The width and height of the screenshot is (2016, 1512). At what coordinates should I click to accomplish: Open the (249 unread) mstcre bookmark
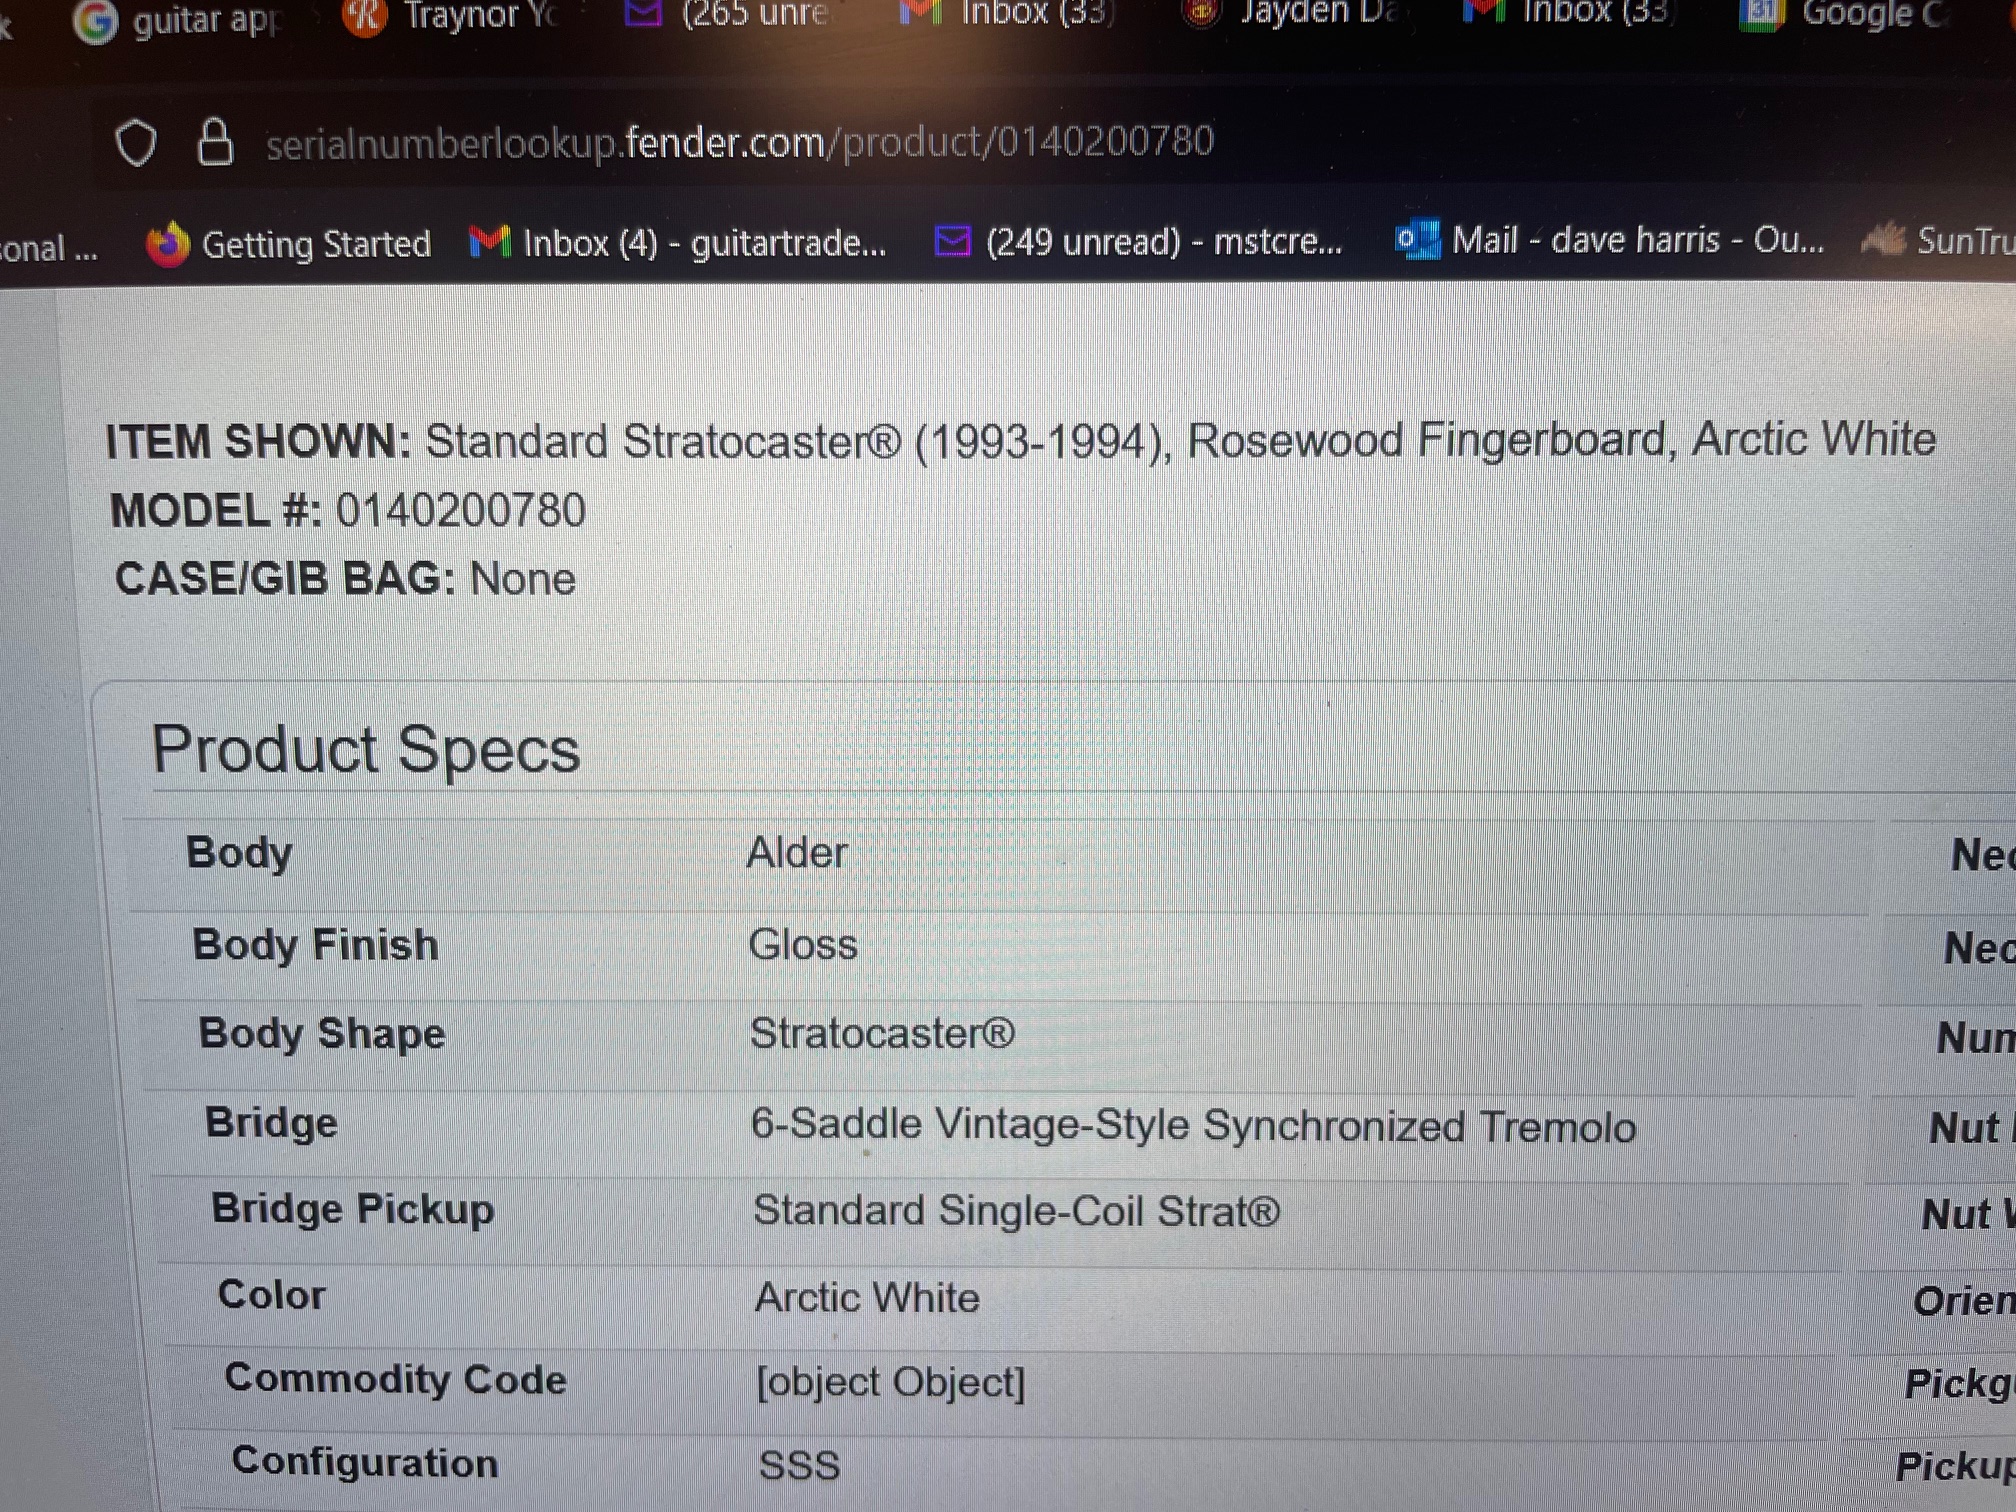1163,241
